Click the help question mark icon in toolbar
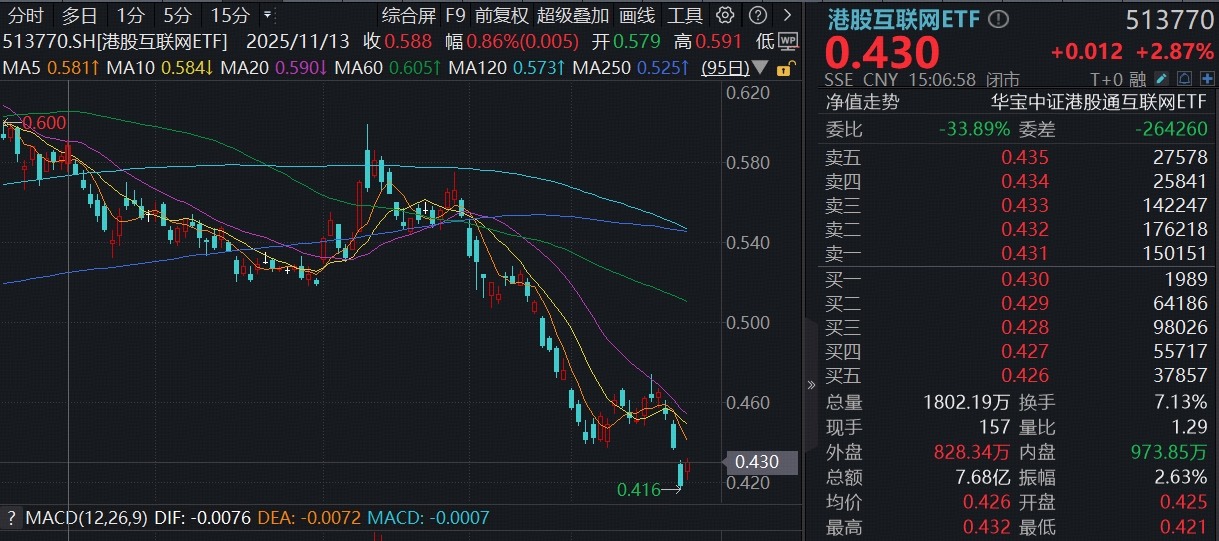Image resolution: width=1219 pixels, height=541 pixels. click(x=759, y=15)
